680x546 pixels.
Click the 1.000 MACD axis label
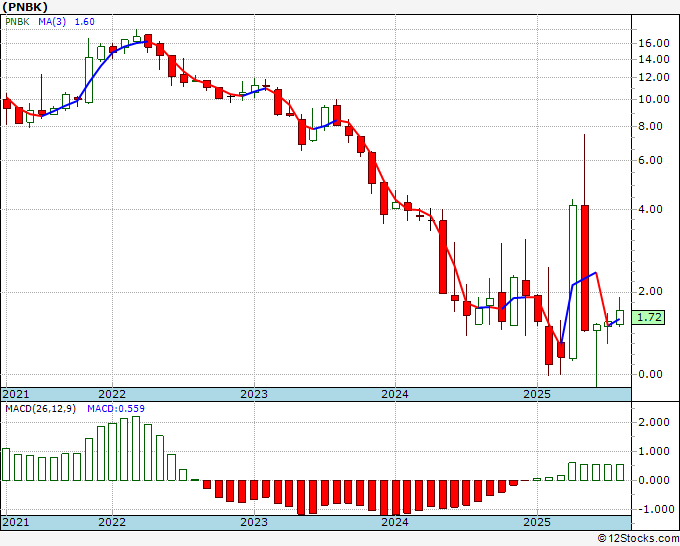point(654,451)
